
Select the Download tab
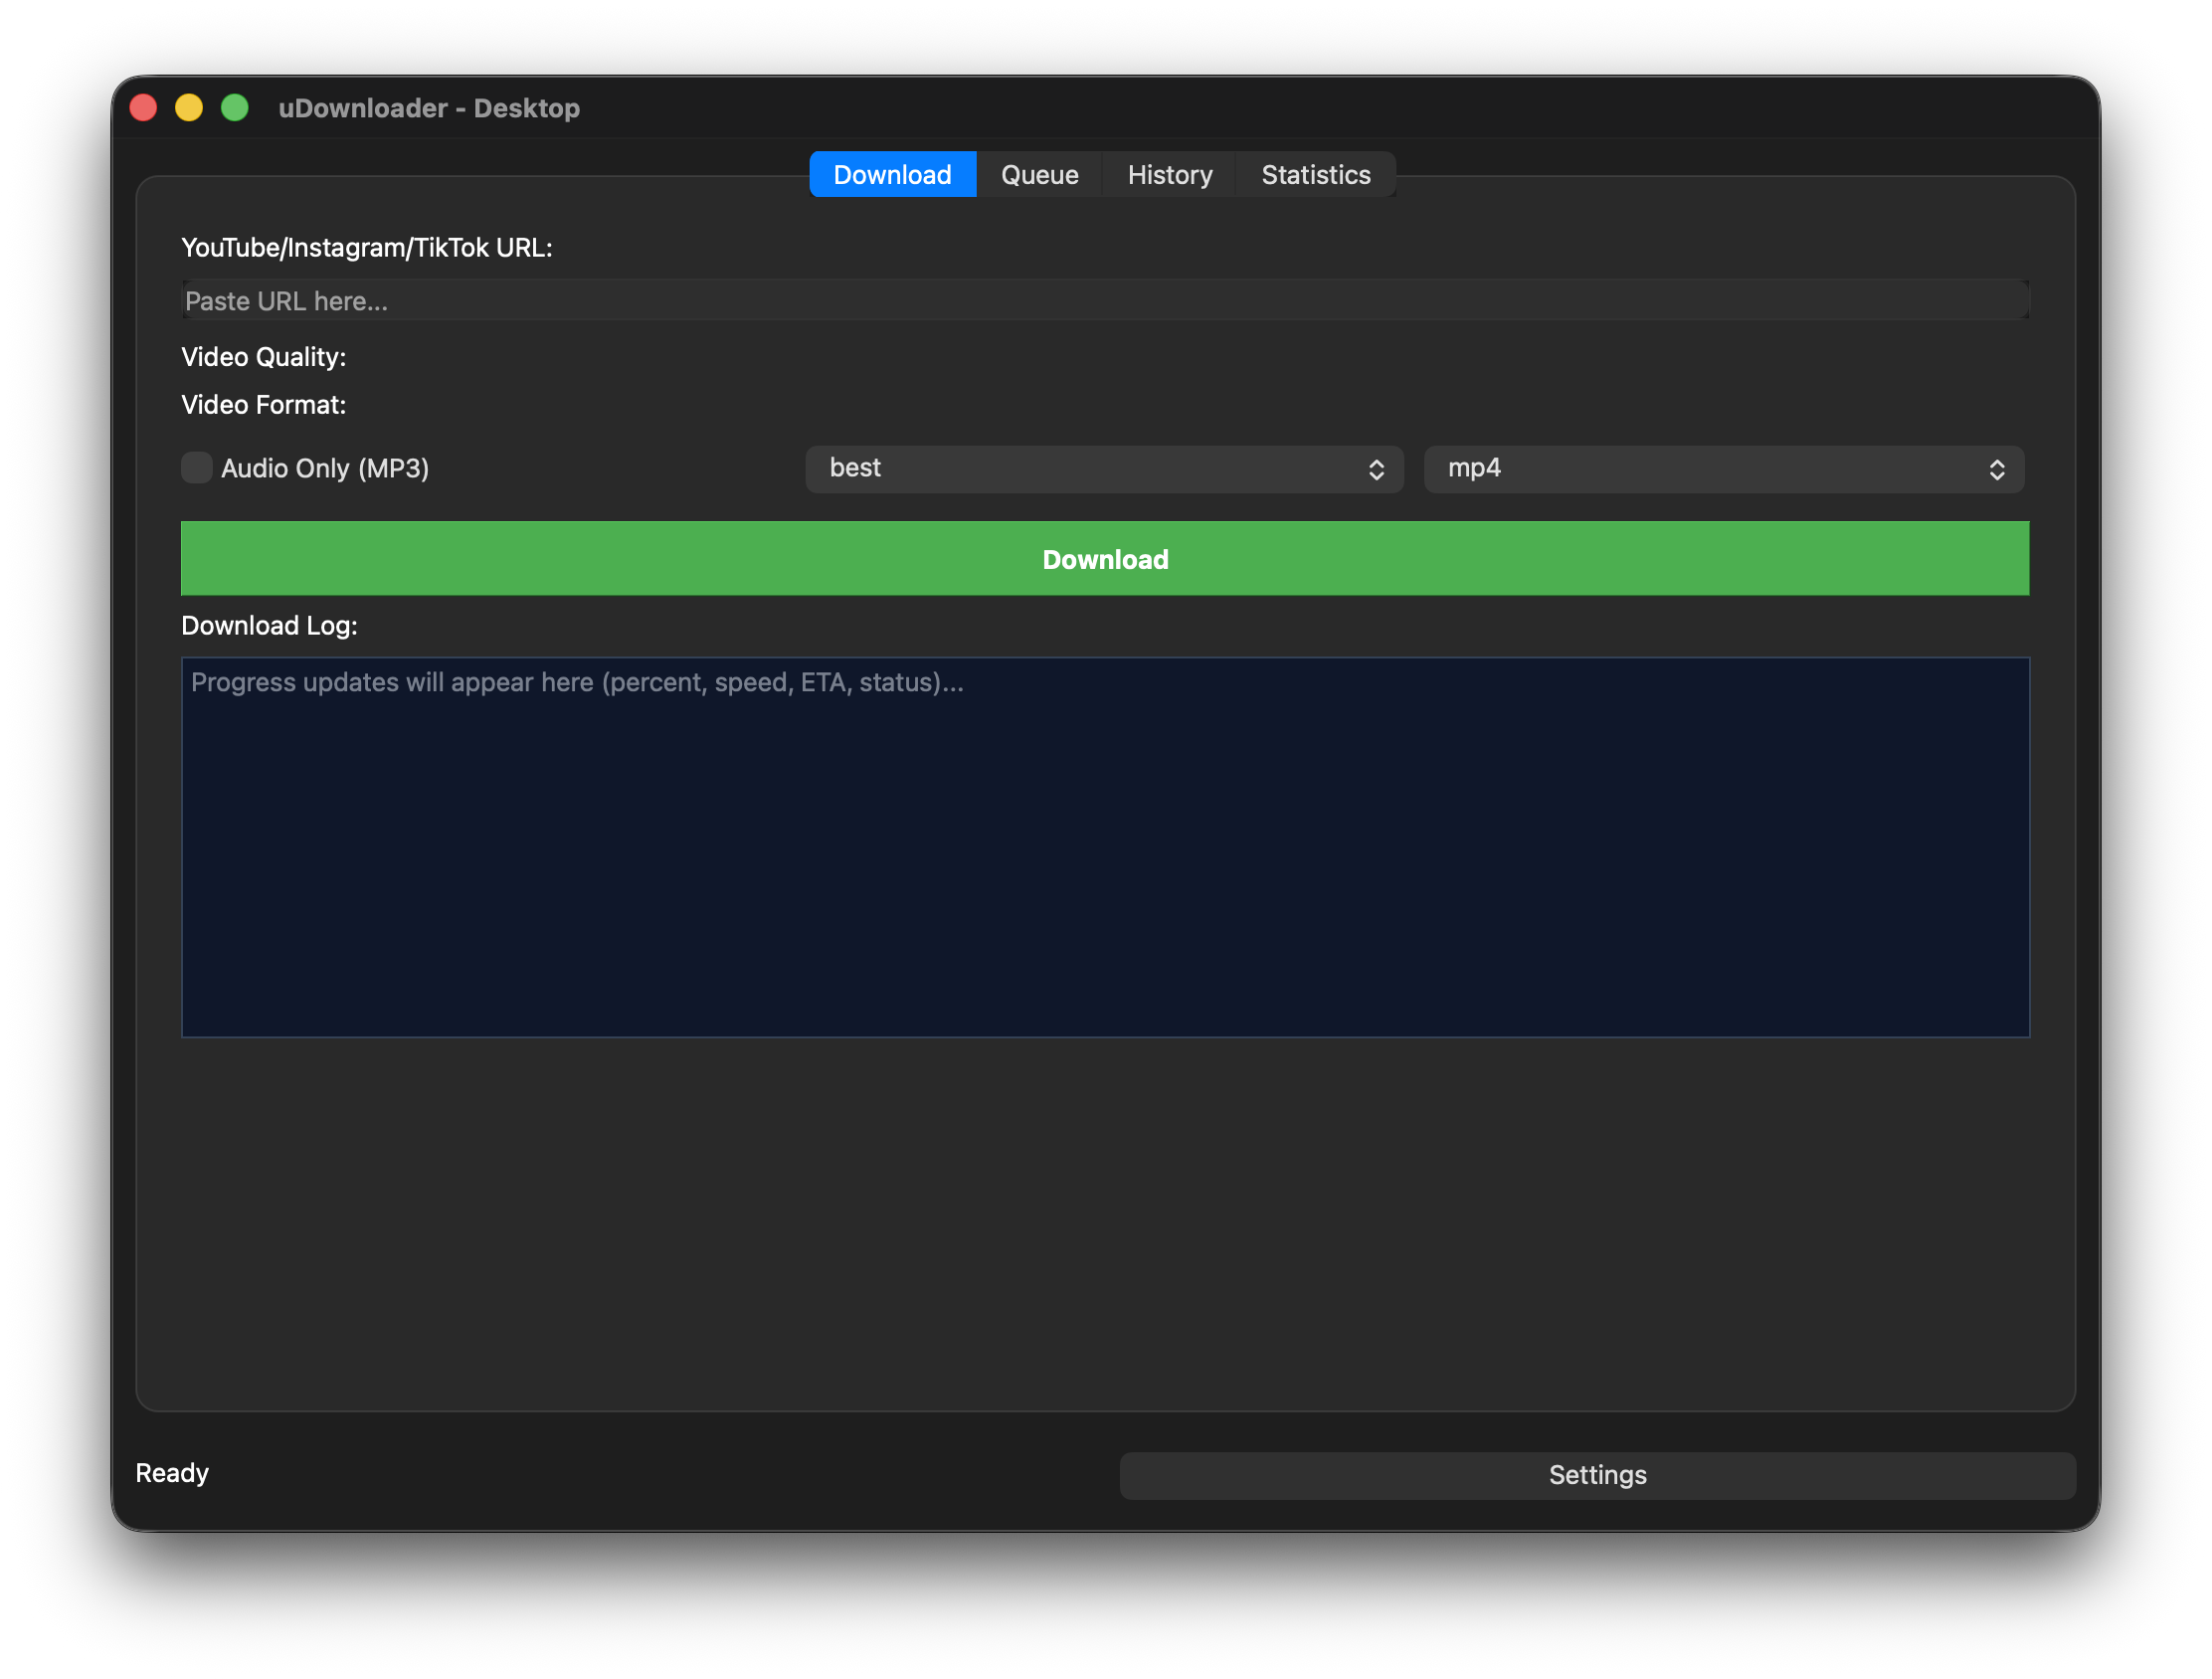coord(892,175)
